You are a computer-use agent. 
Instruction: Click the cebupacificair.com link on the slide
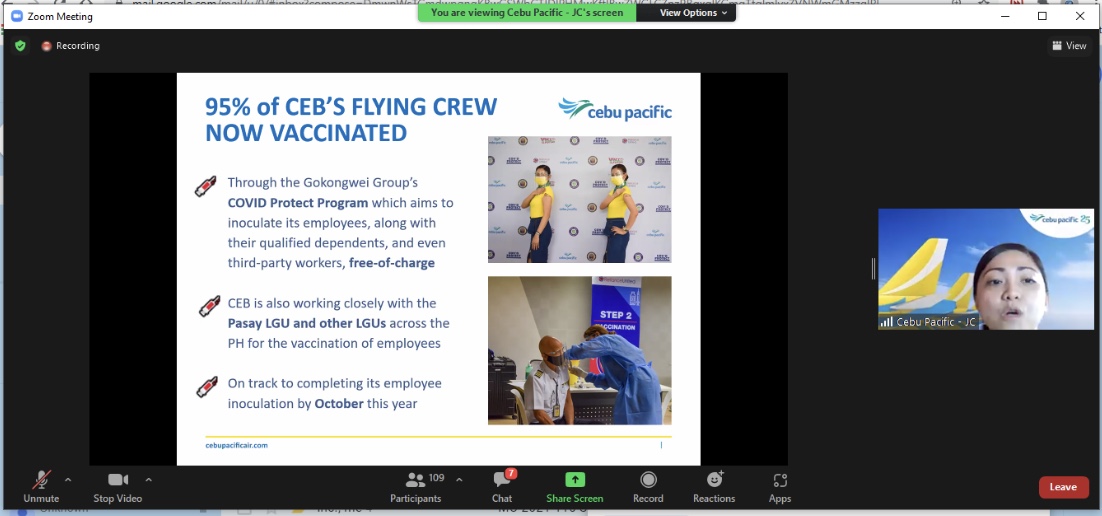[x=236, y=445]
